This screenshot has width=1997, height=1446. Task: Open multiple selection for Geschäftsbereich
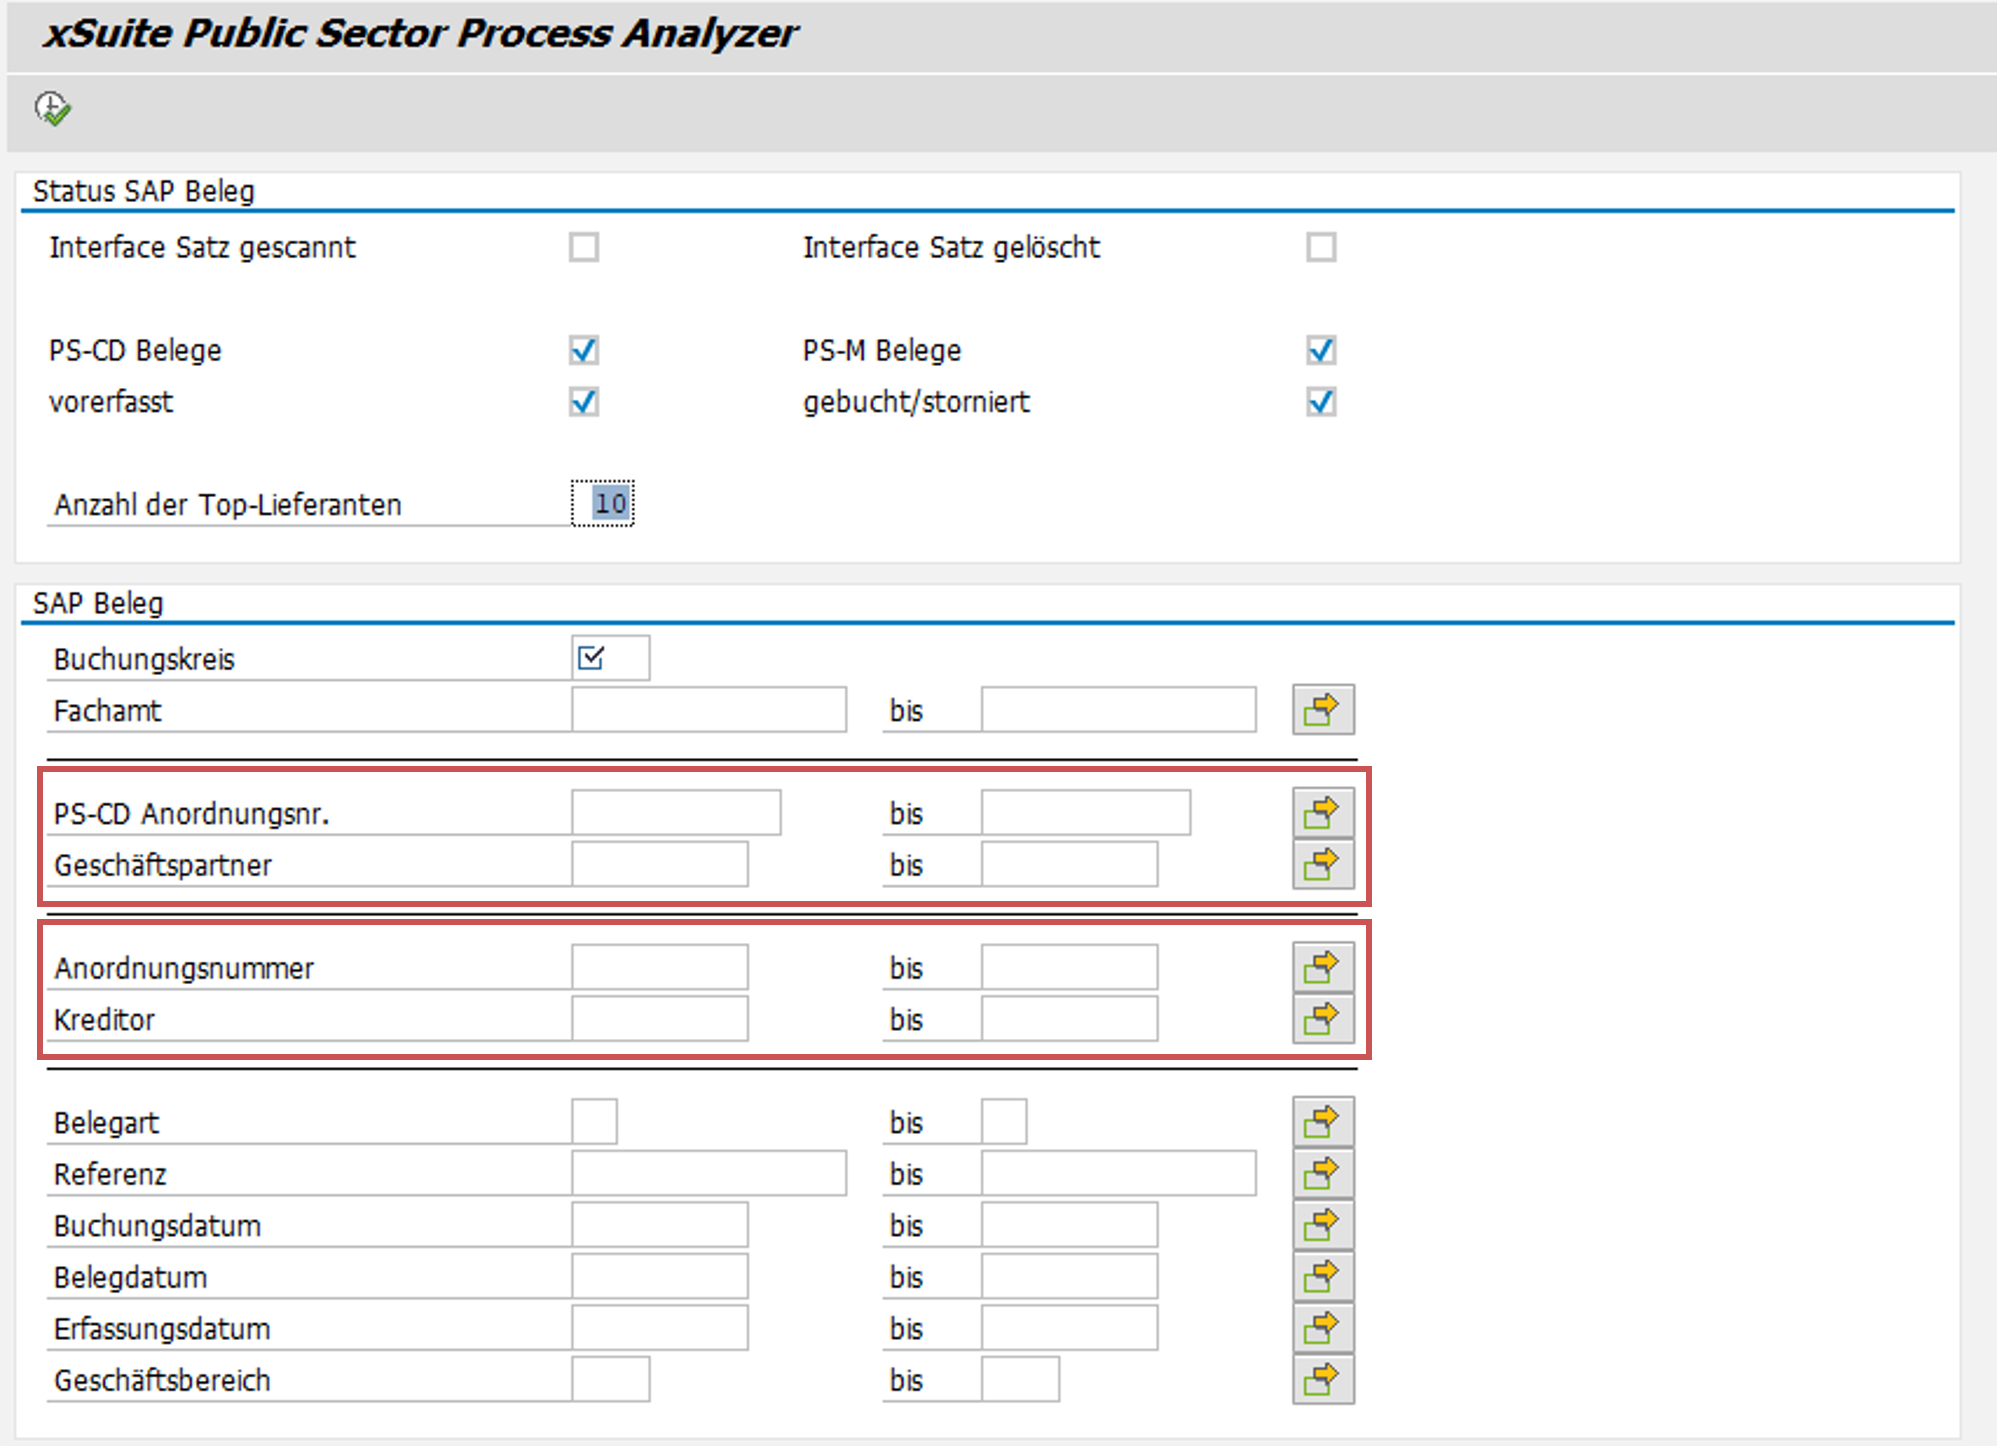pyautogui.click(x=1322, y=1379)
